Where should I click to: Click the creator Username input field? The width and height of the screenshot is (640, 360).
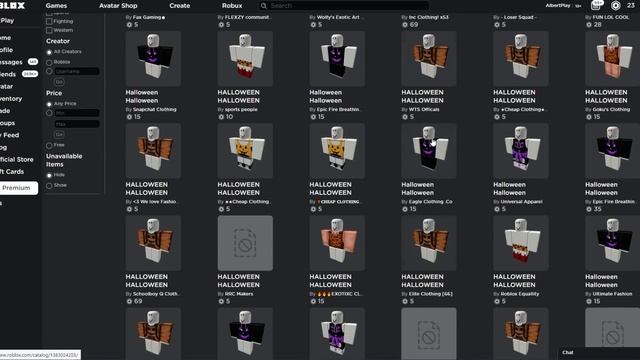[77, 71]
